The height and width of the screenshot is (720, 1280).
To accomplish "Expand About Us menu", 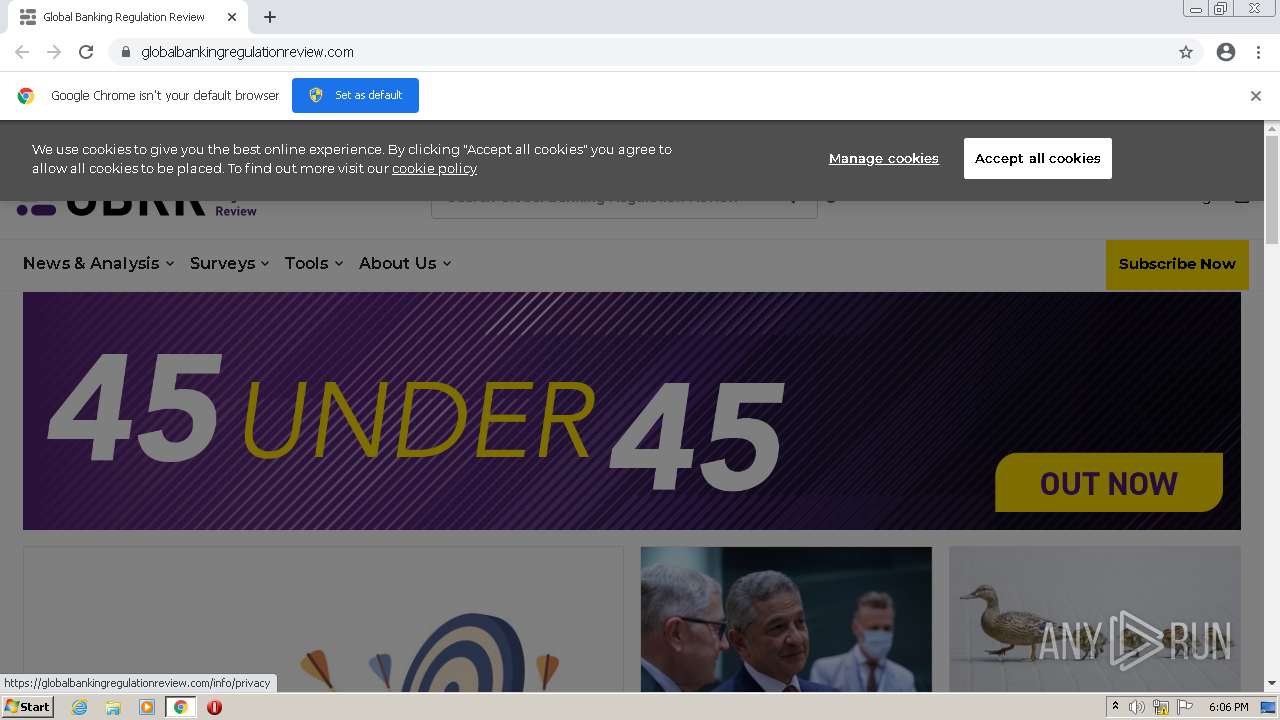I will [405, 263].
